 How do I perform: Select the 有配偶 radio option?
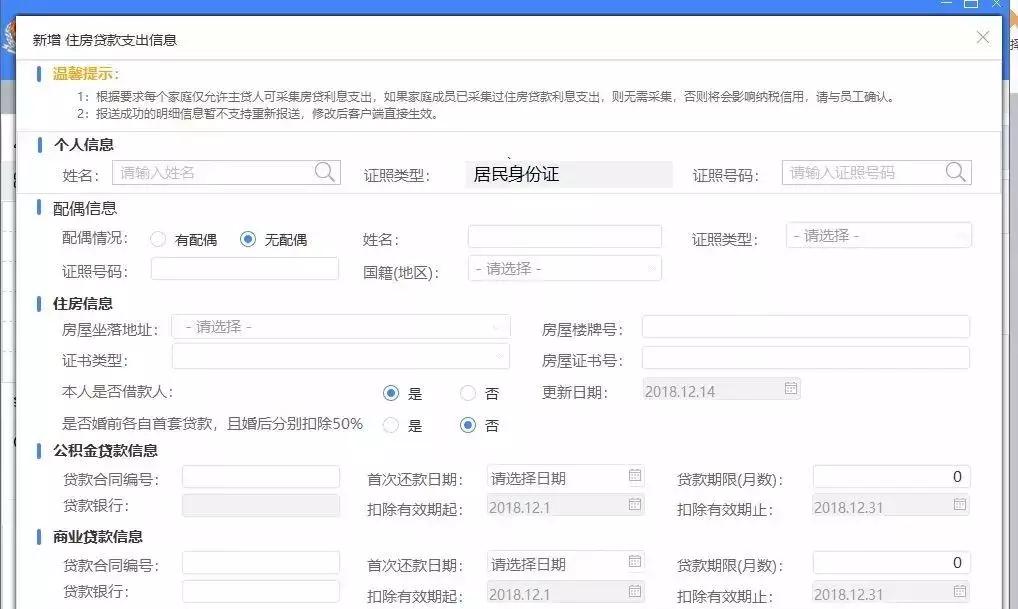[x=157, y=238]
